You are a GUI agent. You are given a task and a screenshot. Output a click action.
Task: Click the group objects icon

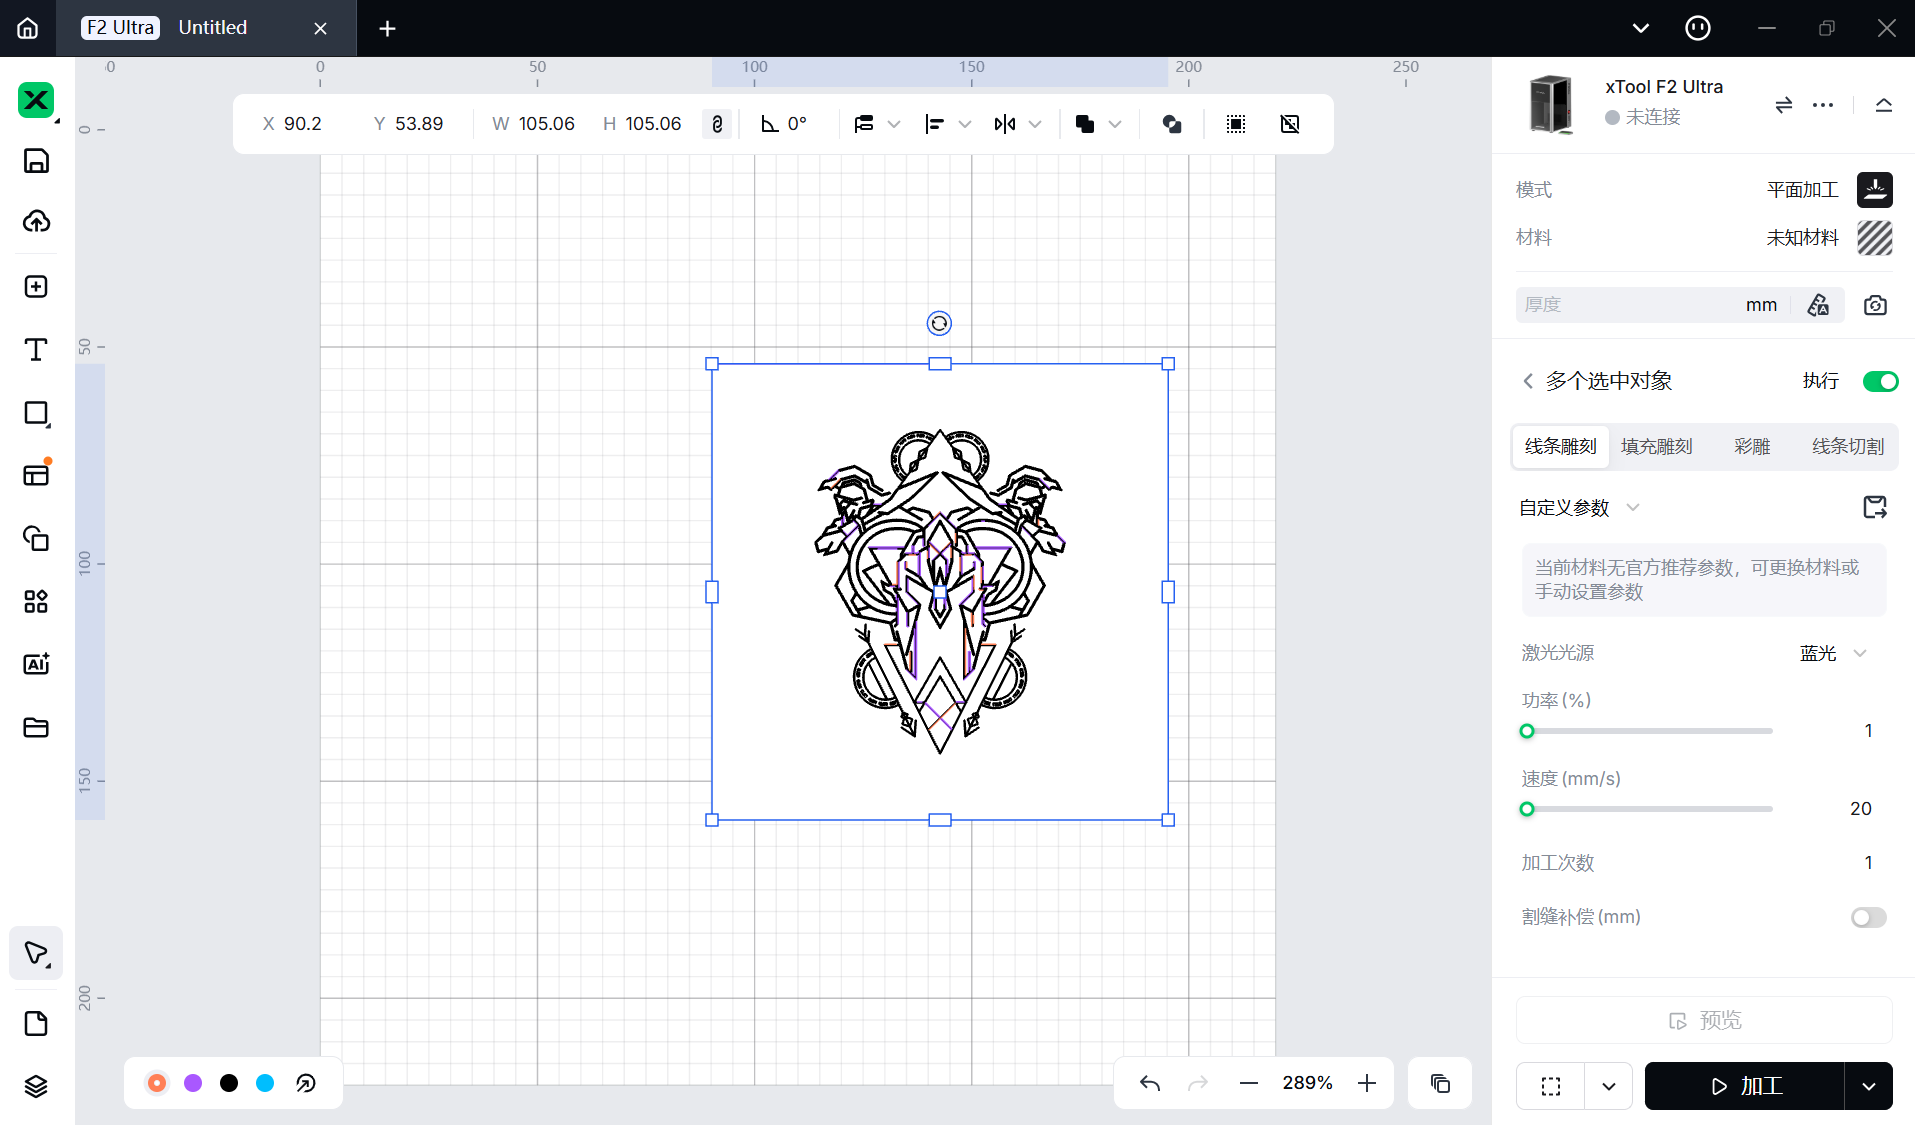(x=1236, y=124)
